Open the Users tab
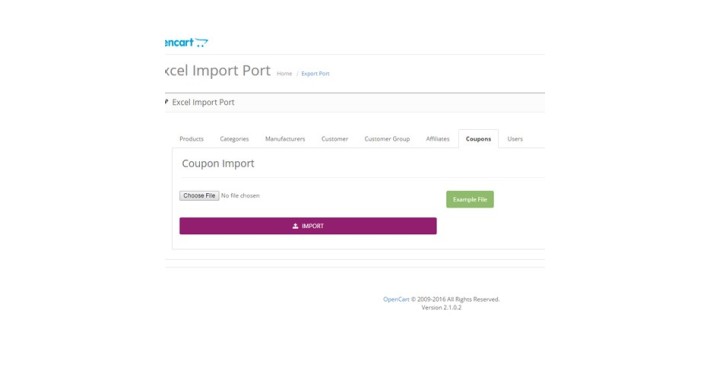 (x=515, y=139)
